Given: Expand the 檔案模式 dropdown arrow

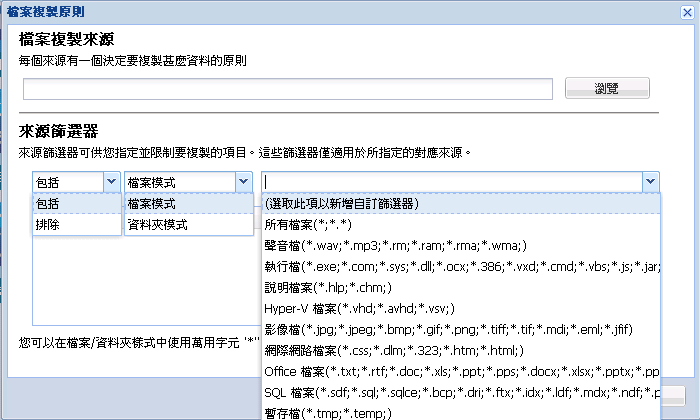Looking at the screenshot, I should [242, 182].
